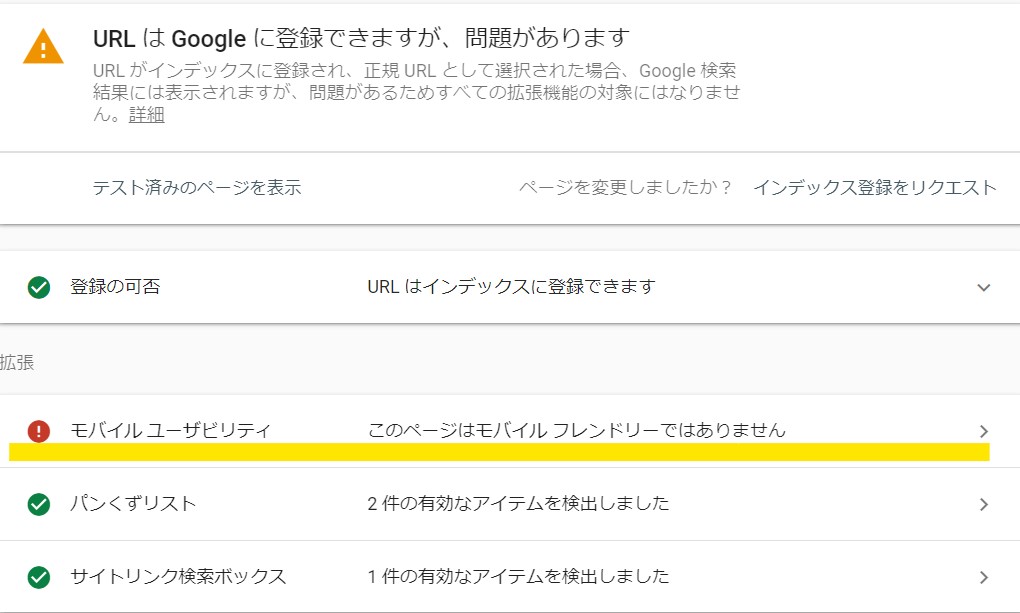Click the green checkmark beside パンくずリスト
Viewport: 1020px width, 613px height.
click(39, 504)
